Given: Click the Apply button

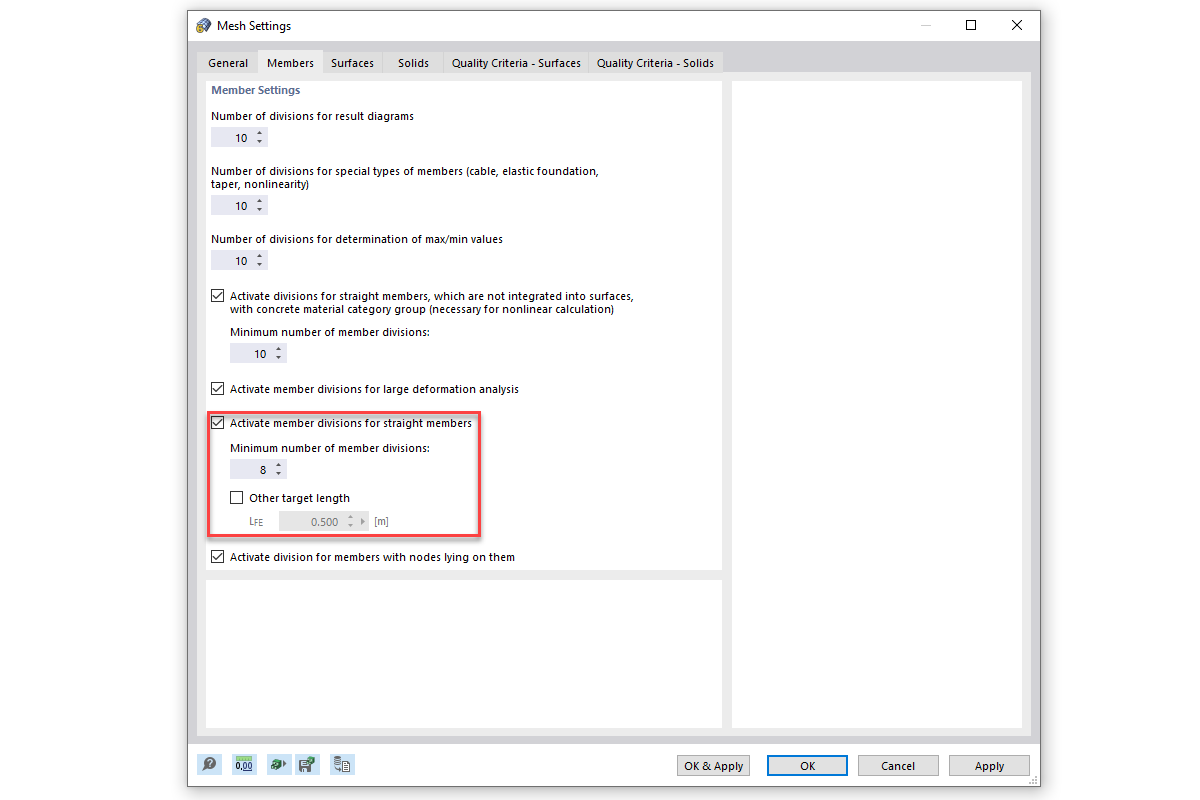Looking at the screenshot, I should click(x=988, y=765).
